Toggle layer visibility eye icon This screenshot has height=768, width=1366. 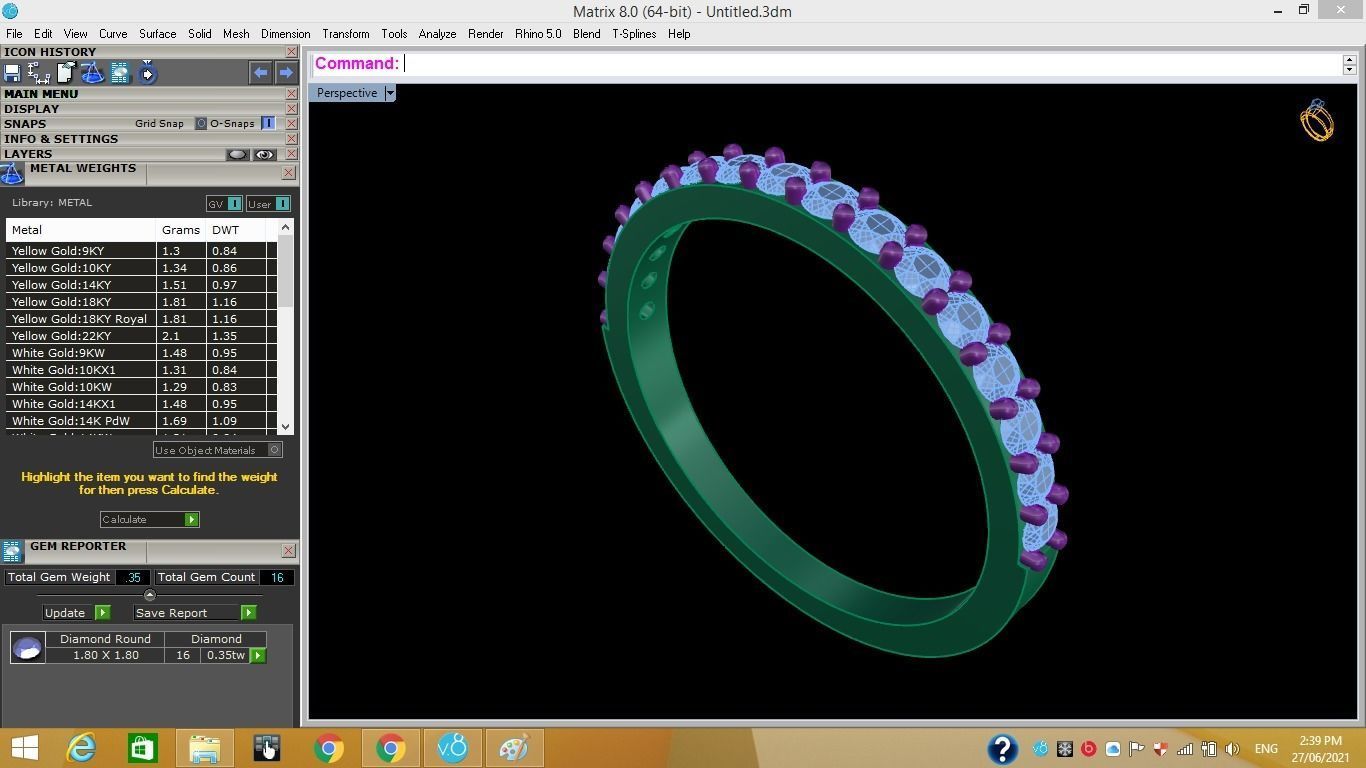pyautogui.click(x=264, y=154)
